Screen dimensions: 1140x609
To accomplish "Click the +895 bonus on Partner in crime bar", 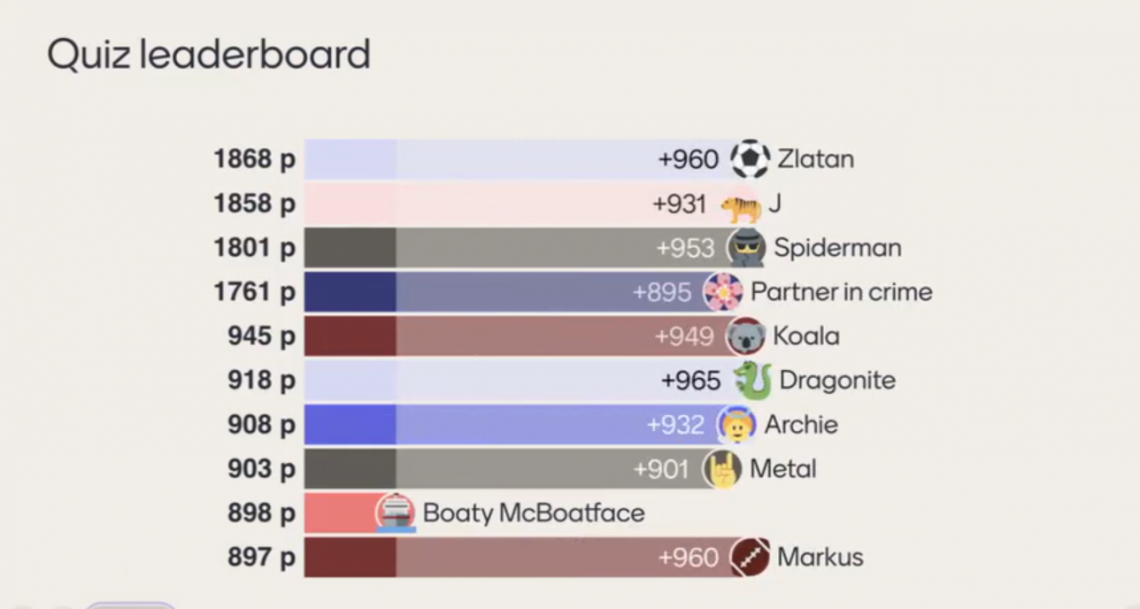I will [x=661, y=292].
